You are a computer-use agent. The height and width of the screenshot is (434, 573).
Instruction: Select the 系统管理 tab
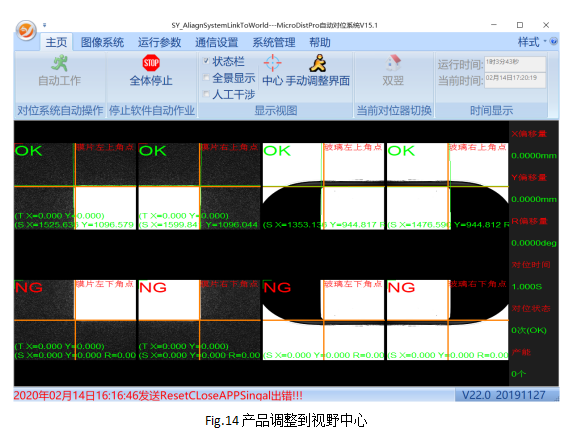click(x=274, y=42)
